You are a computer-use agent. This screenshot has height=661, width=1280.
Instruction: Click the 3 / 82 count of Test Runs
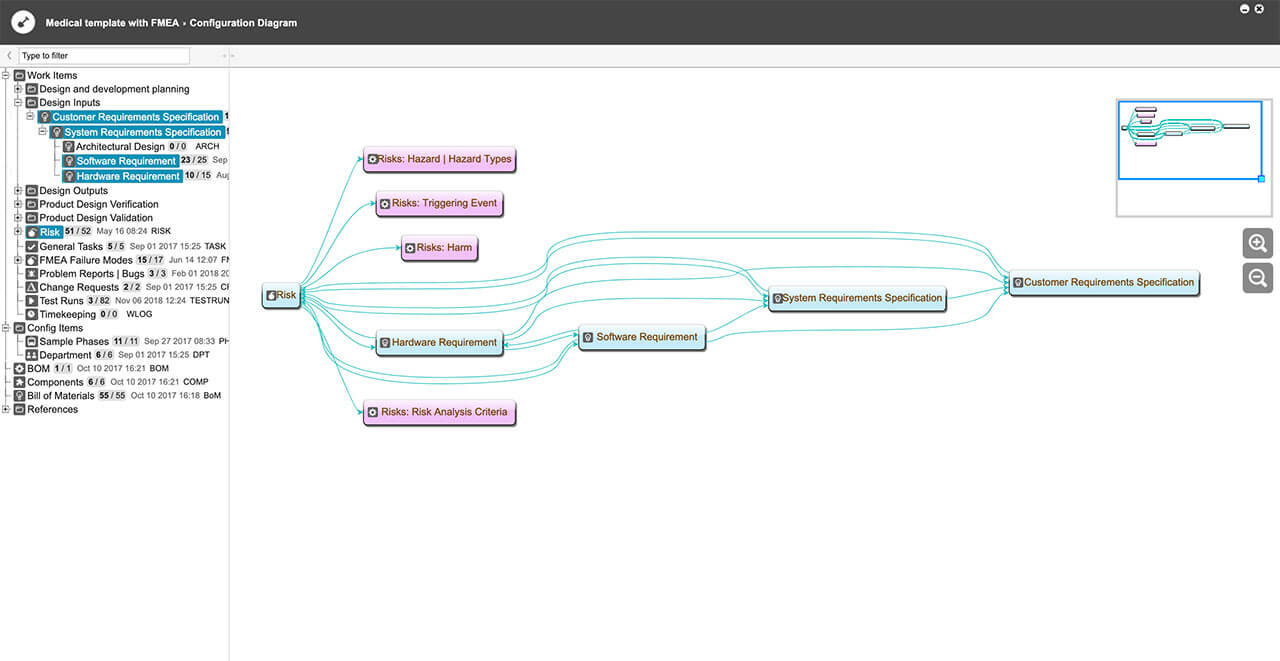pyautogui.click(x=97, y=300)
